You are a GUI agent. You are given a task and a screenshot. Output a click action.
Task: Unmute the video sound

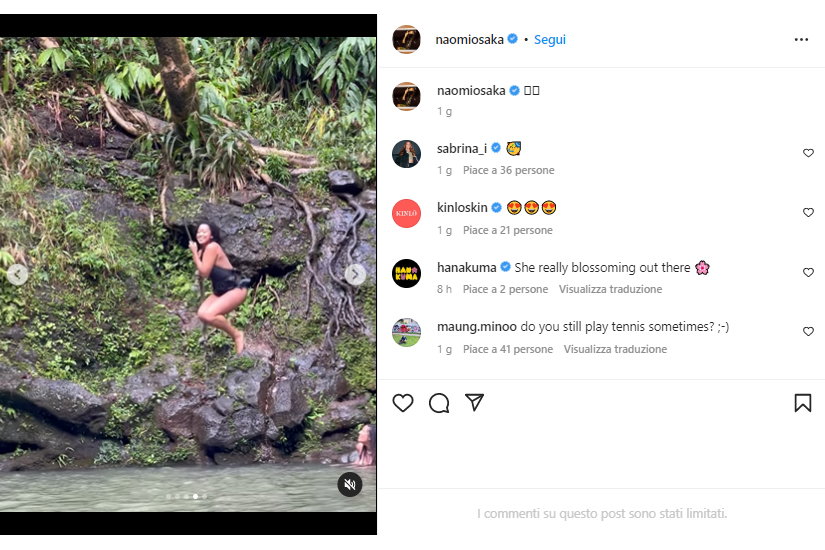click(x=350, y=484)
